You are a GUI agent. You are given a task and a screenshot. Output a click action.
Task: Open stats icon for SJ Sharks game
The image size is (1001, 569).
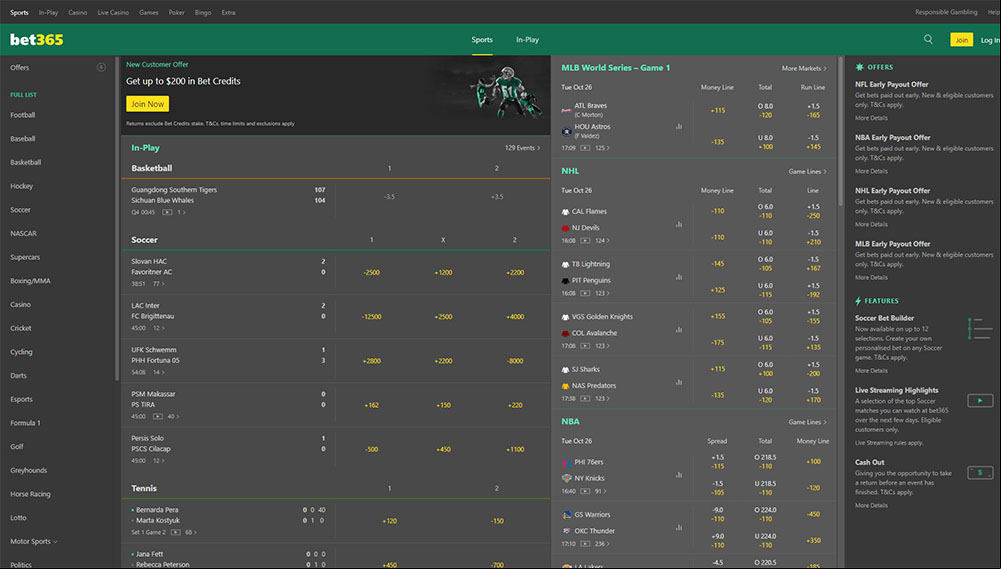coord(679,382)
